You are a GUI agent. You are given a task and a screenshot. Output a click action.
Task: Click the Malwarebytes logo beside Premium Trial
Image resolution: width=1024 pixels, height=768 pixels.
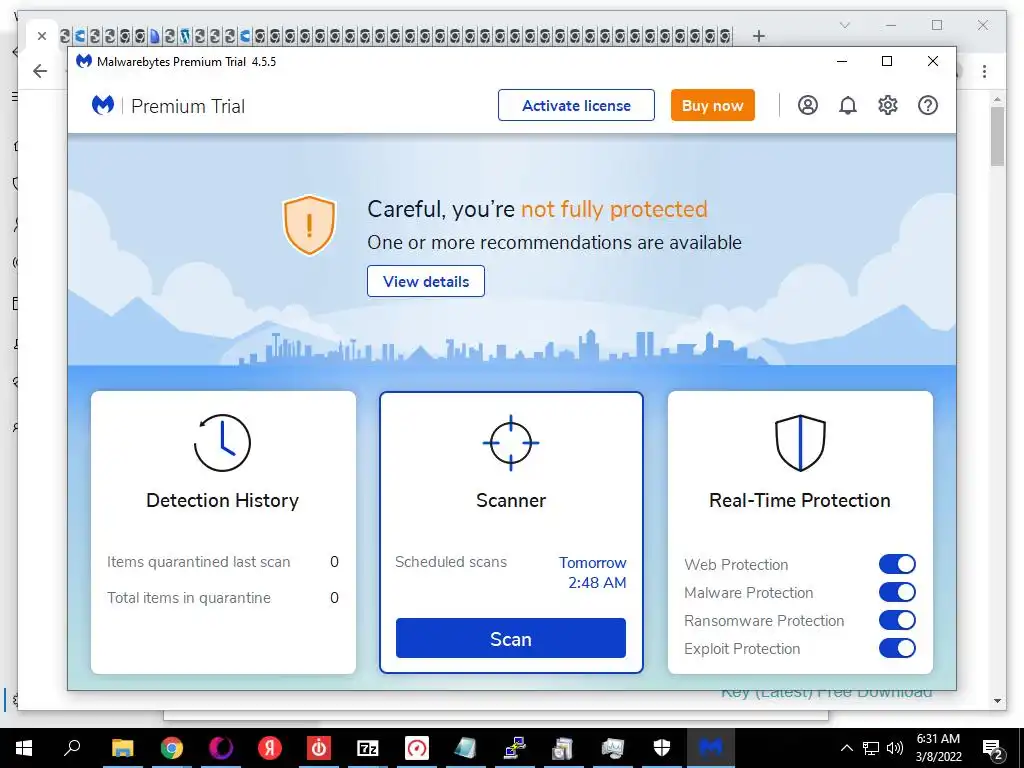coord(103,104)
